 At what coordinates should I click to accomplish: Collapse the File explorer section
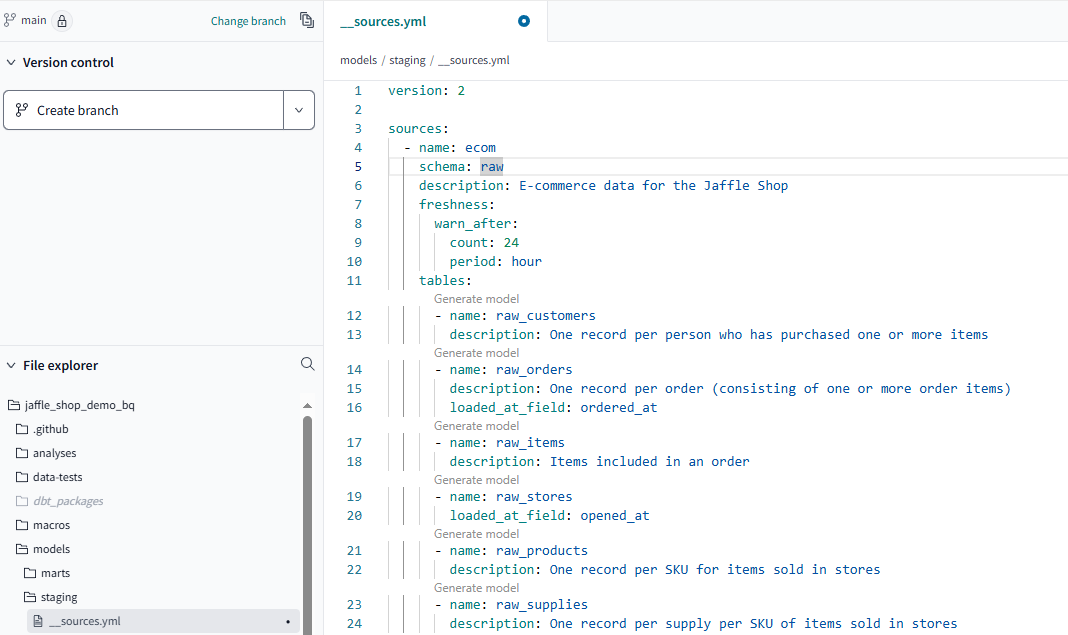click(x=11, y=364)
